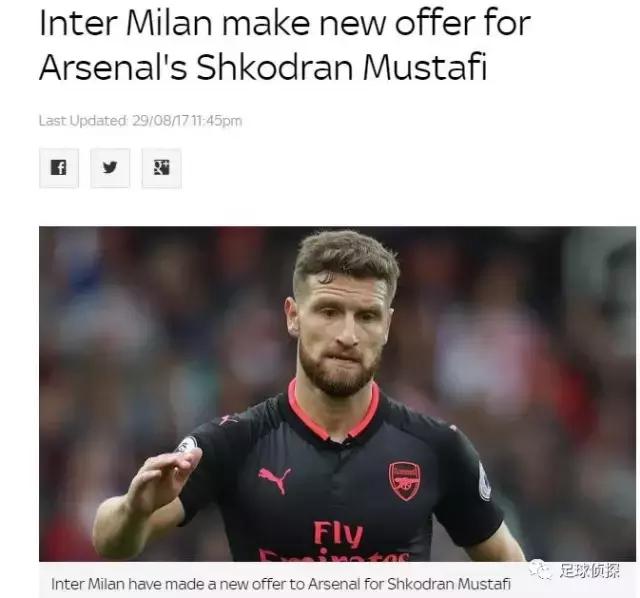Share the article on Twitter
The height and width of the screenshot is (598, 640).
click(110, 168)
